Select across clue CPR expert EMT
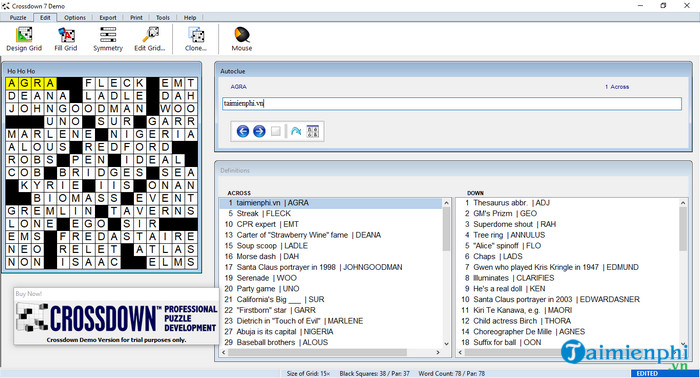The width and height of the screenshot is (700, 378). click(330, 224)
